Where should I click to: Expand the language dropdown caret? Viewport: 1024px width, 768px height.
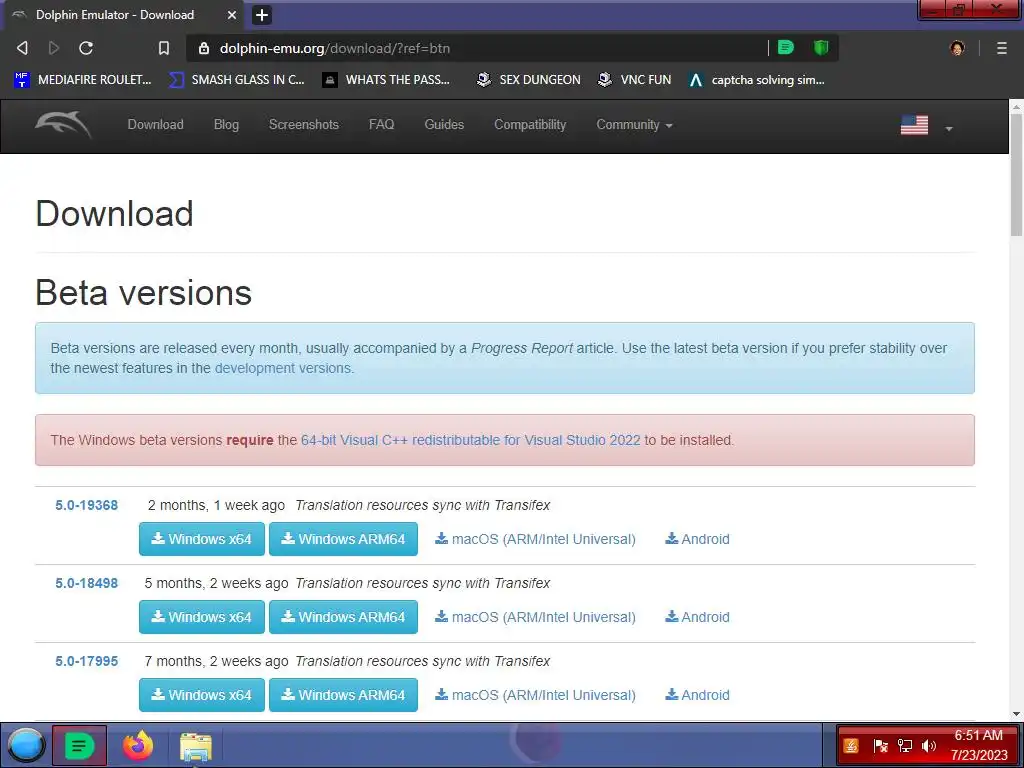(949, 129)
